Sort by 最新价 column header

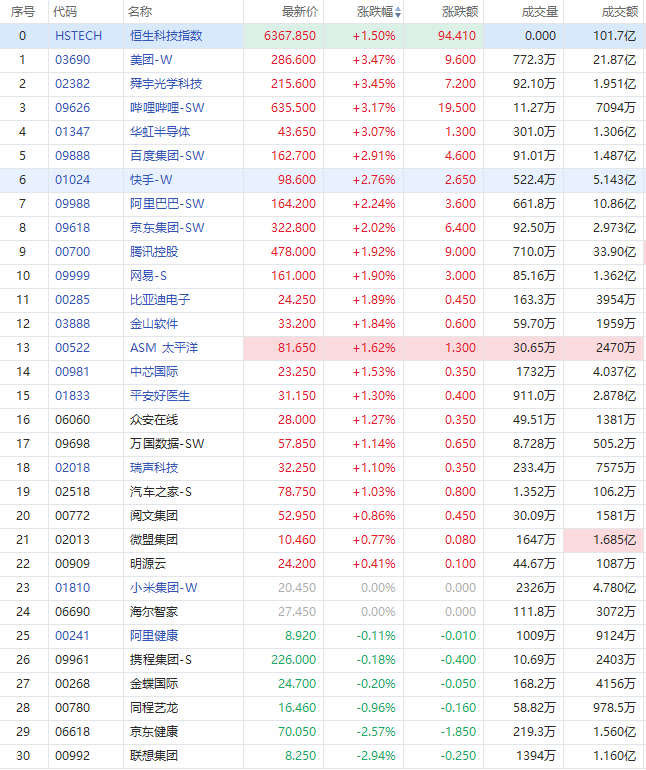[x=300, y=12]
